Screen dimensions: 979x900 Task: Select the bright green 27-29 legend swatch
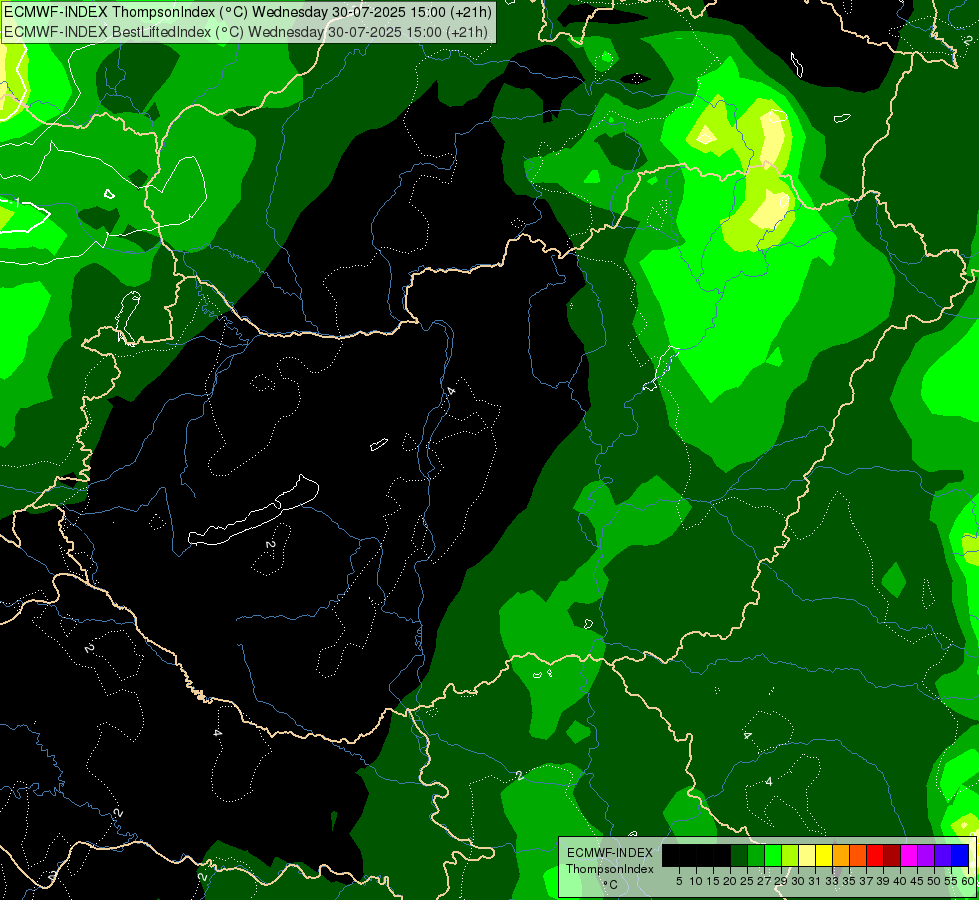click(773, 855)
